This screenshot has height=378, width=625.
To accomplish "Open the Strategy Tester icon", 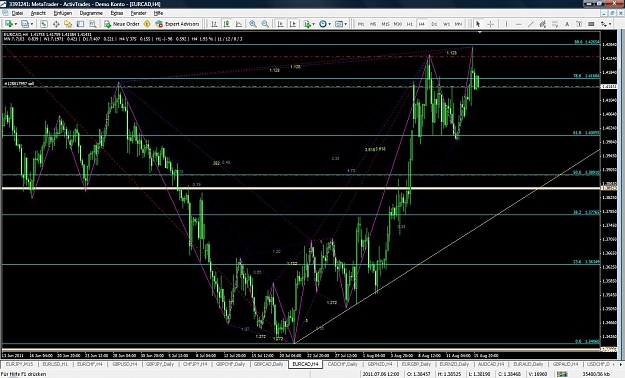I will coord(93,24).
